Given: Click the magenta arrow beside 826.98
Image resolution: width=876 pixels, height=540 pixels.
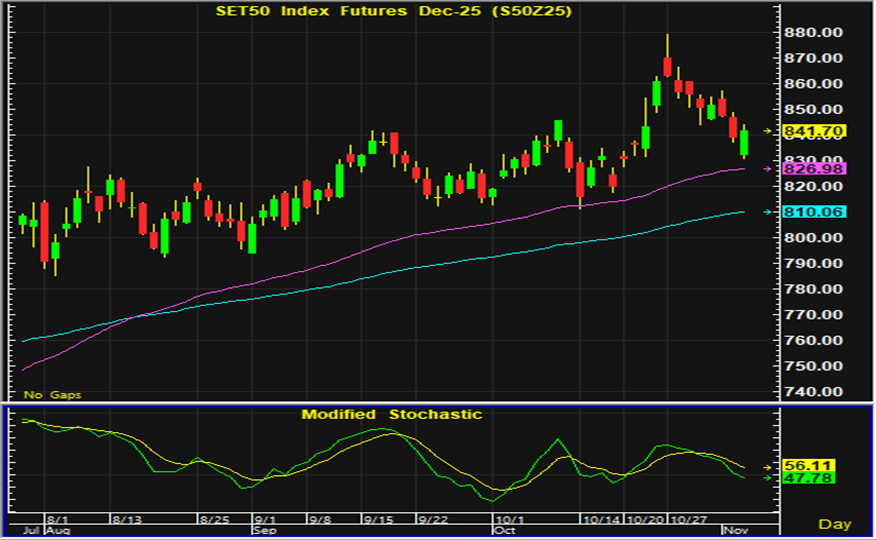Looking at the screenshot, I should [768, 169].
